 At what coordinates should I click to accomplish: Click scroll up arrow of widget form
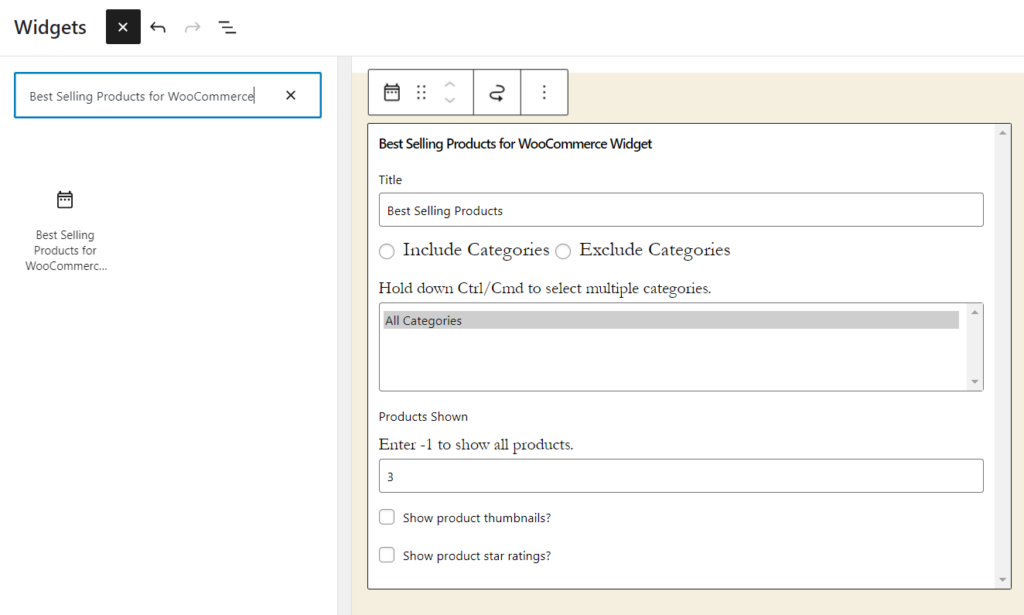pos(1002,133)
